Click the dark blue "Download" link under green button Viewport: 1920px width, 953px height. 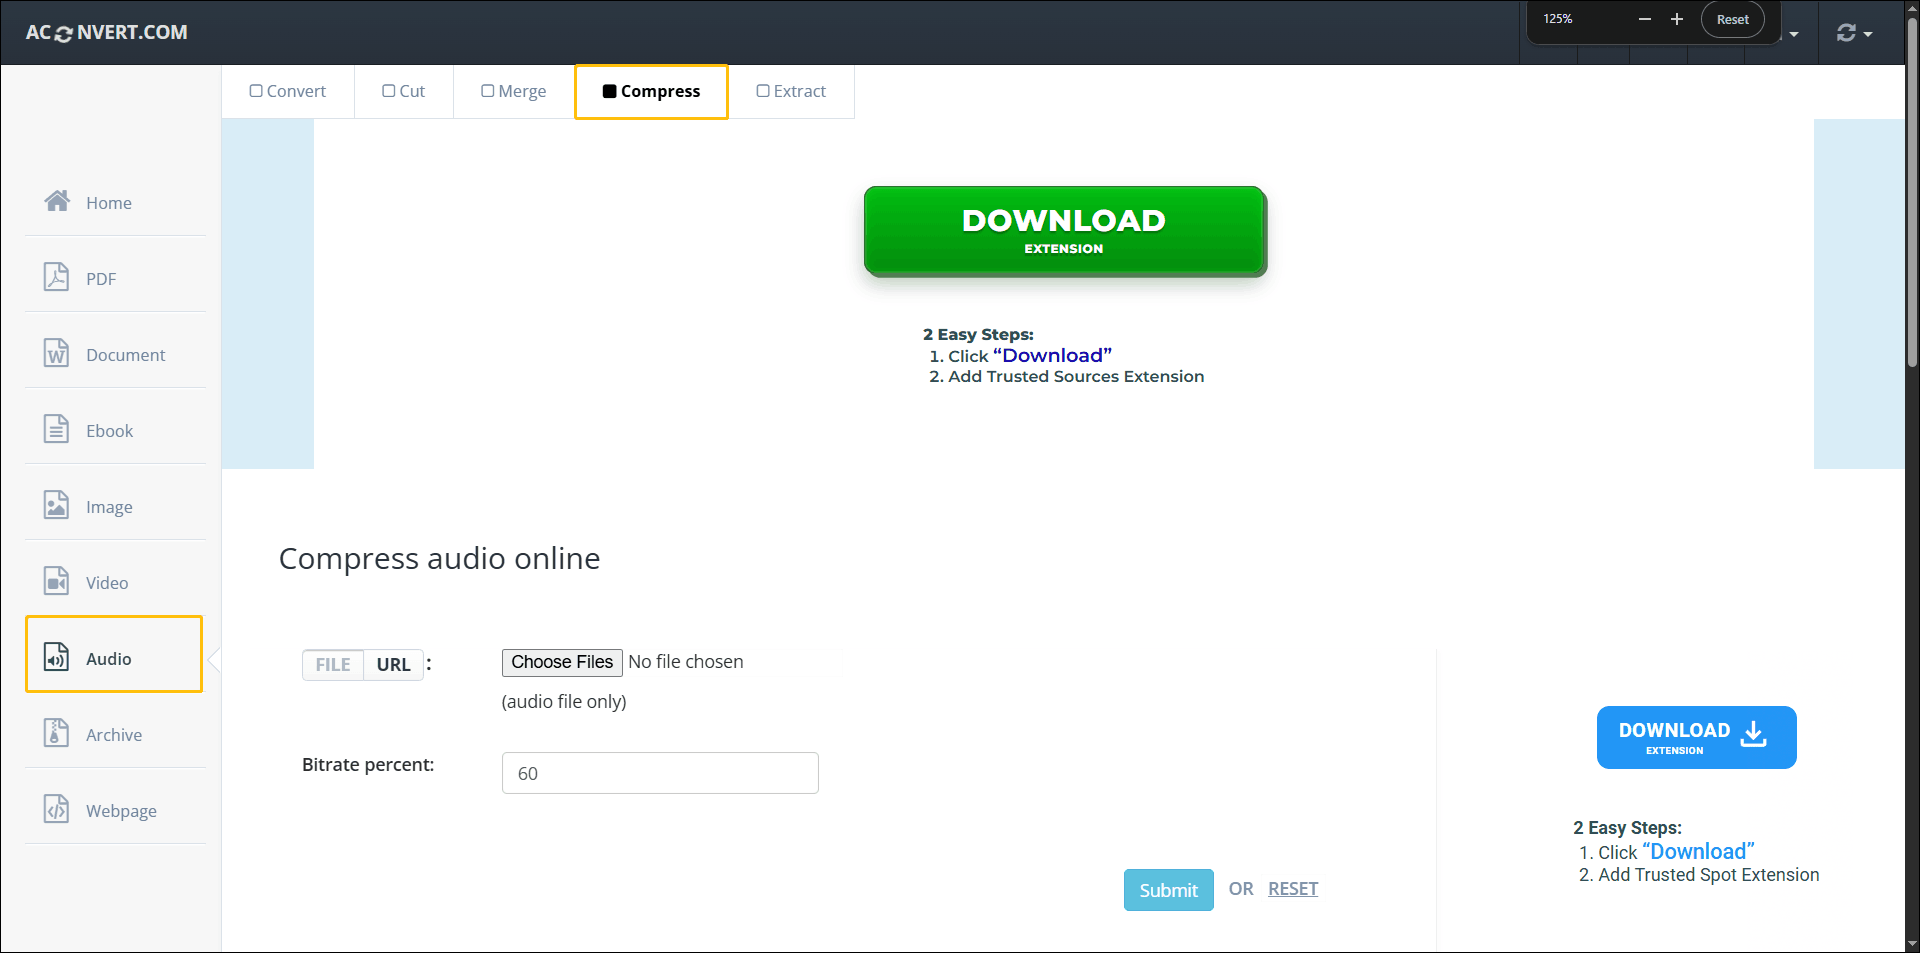coord(1052,355)
